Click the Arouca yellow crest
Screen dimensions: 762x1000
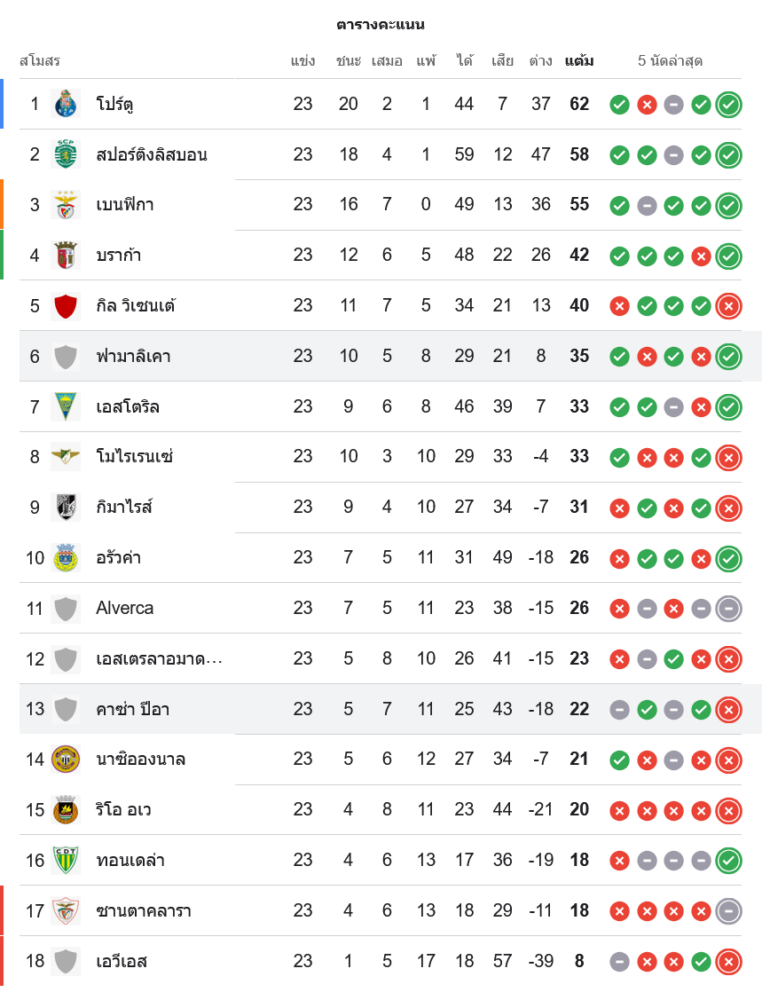pos(66,557)
